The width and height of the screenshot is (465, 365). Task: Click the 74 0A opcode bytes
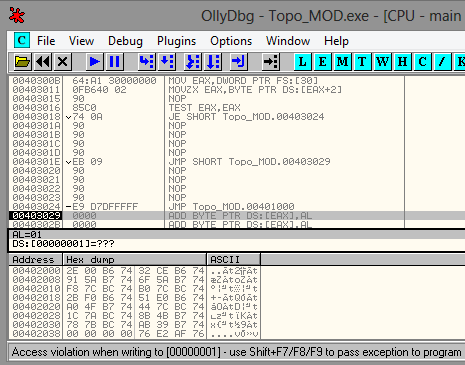[87, 117]
